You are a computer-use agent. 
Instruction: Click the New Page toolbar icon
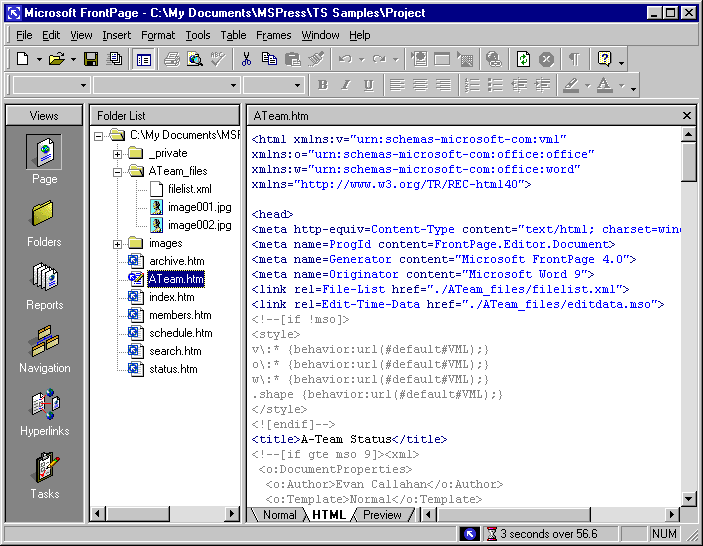click(23, 59)
